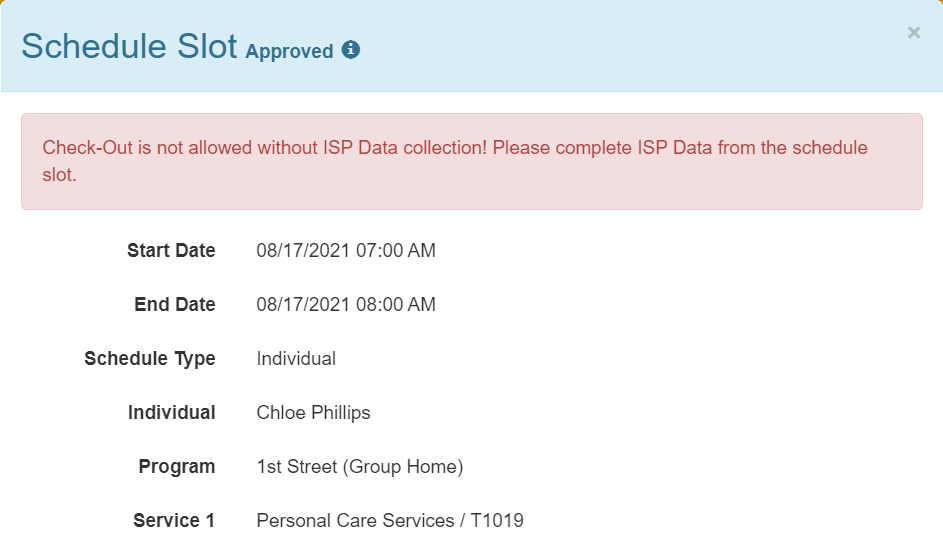This screenshot has height=551, width=943.
Task: Close the Schedule Slot dialog
Action: click(x=914, y=32)
